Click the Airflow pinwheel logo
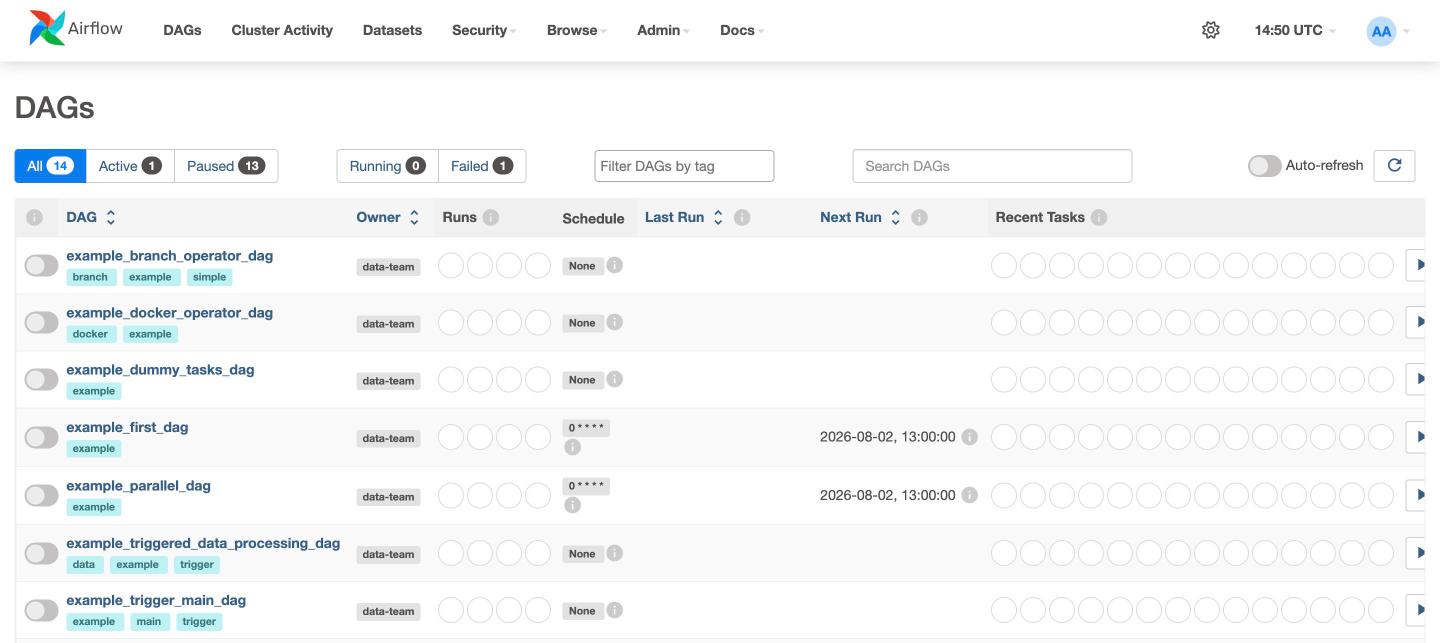1440x643 pixels. click(x=46, y=29)
